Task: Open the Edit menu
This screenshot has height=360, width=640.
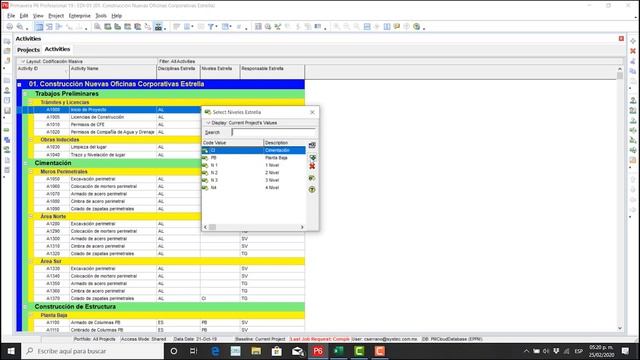Action: click(x=24, y=16)
